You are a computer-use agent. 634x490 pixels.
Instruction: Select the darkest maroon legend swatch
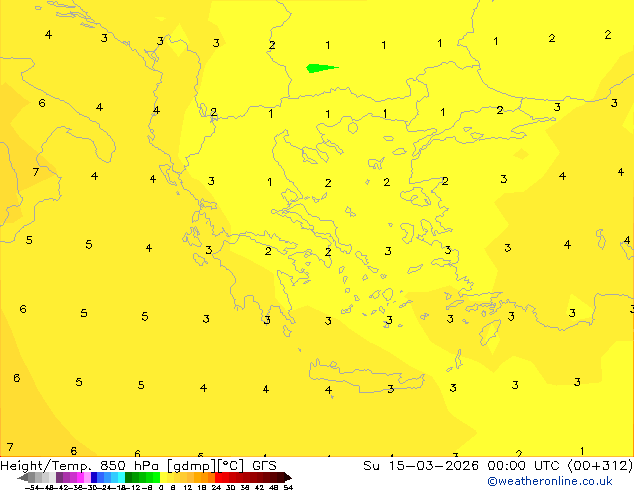point(281,478)
